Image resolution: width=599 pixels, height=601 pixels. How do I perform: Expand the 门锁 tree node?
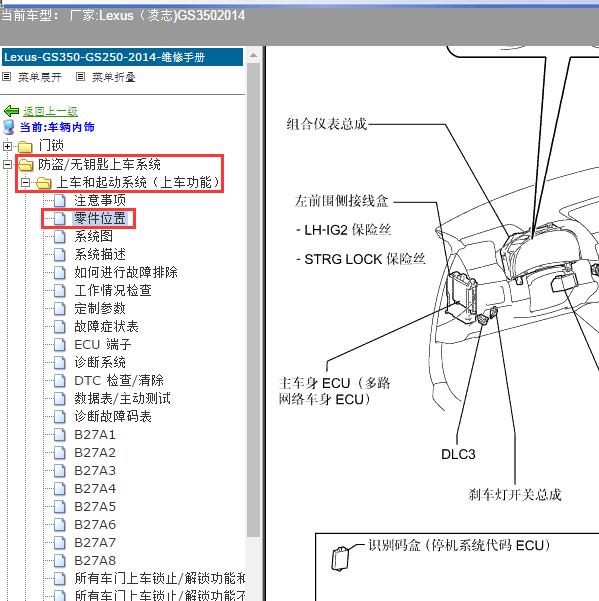click(x=7, y=146)
